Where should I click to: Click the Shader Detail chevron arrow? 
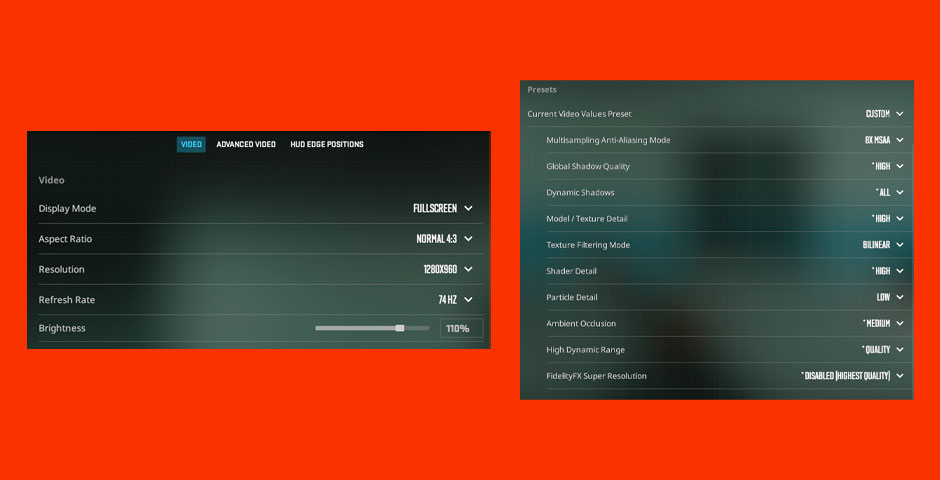tap(900, 271)
